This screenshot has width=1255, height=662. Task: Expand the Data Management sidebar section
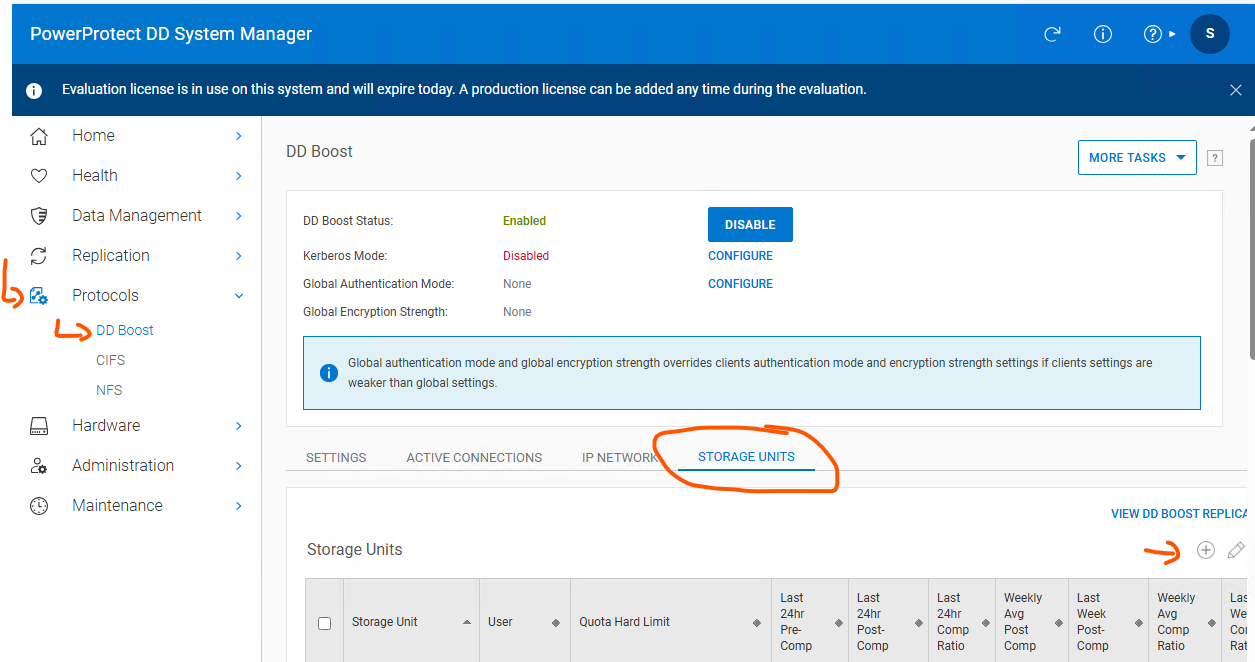coord(239,216)
